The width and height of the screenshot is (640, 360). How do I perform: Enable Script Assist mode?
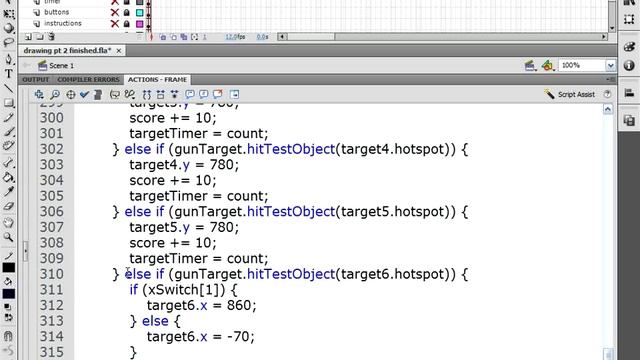pyautogui.click(x=569, y=94)
